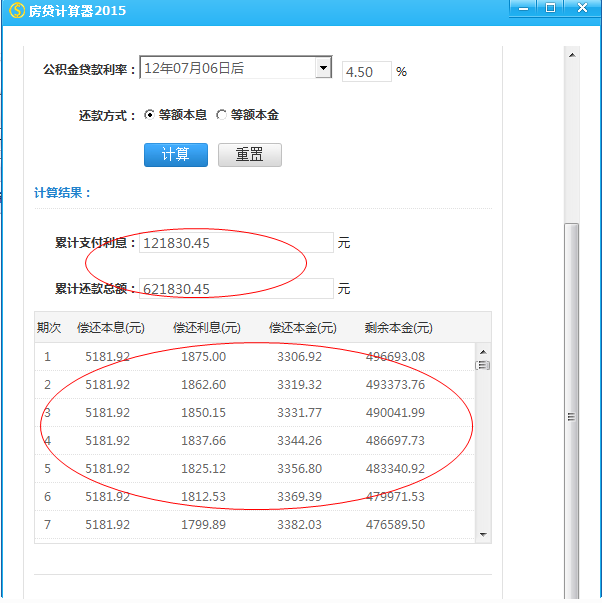
Task: Click principal value 3331.77 in row 3
Action: 299,413
